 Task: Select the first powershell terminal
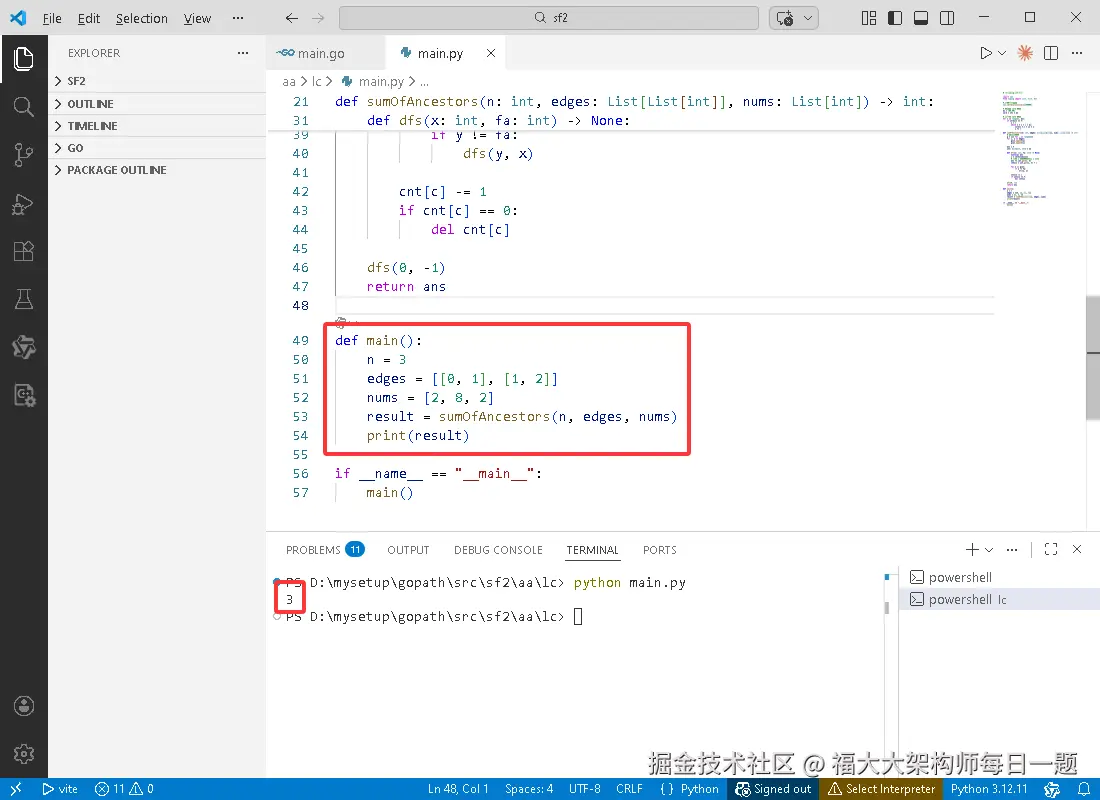(x=999, y=577)
